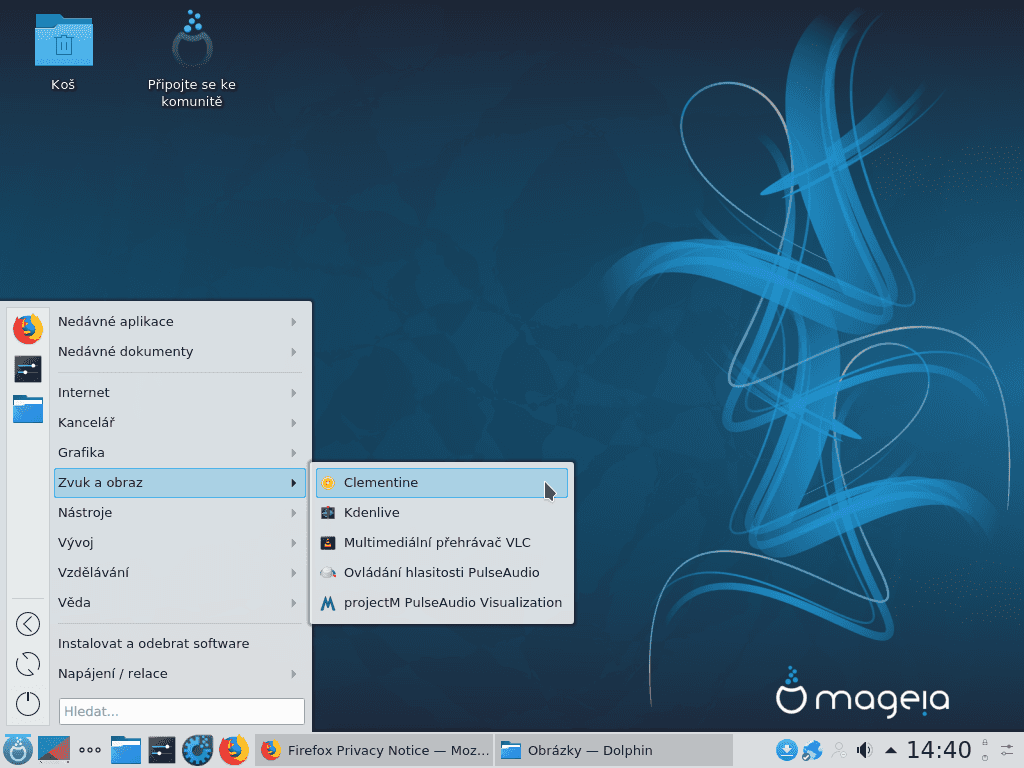Image resolution: width=1024 pixels, height=768 pixels.
Task: Click the back arrow icon in menu sidebar
Action: 28,623
